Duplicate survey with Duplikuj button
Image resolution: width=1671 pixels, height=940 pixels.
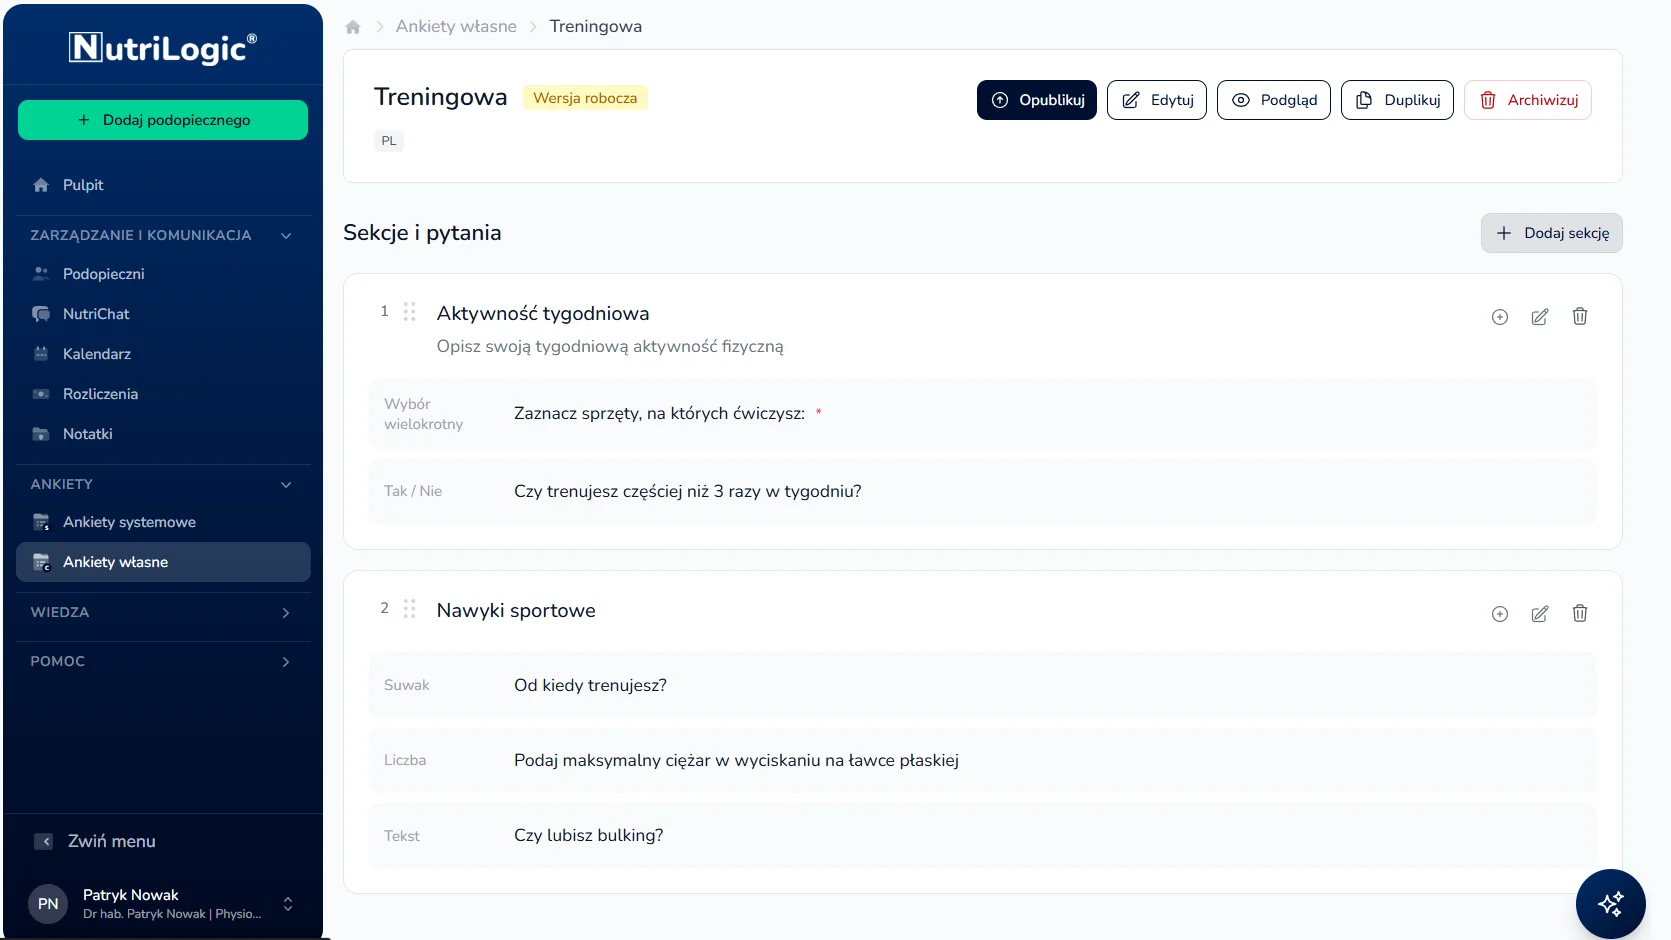tap(1397, 100)
